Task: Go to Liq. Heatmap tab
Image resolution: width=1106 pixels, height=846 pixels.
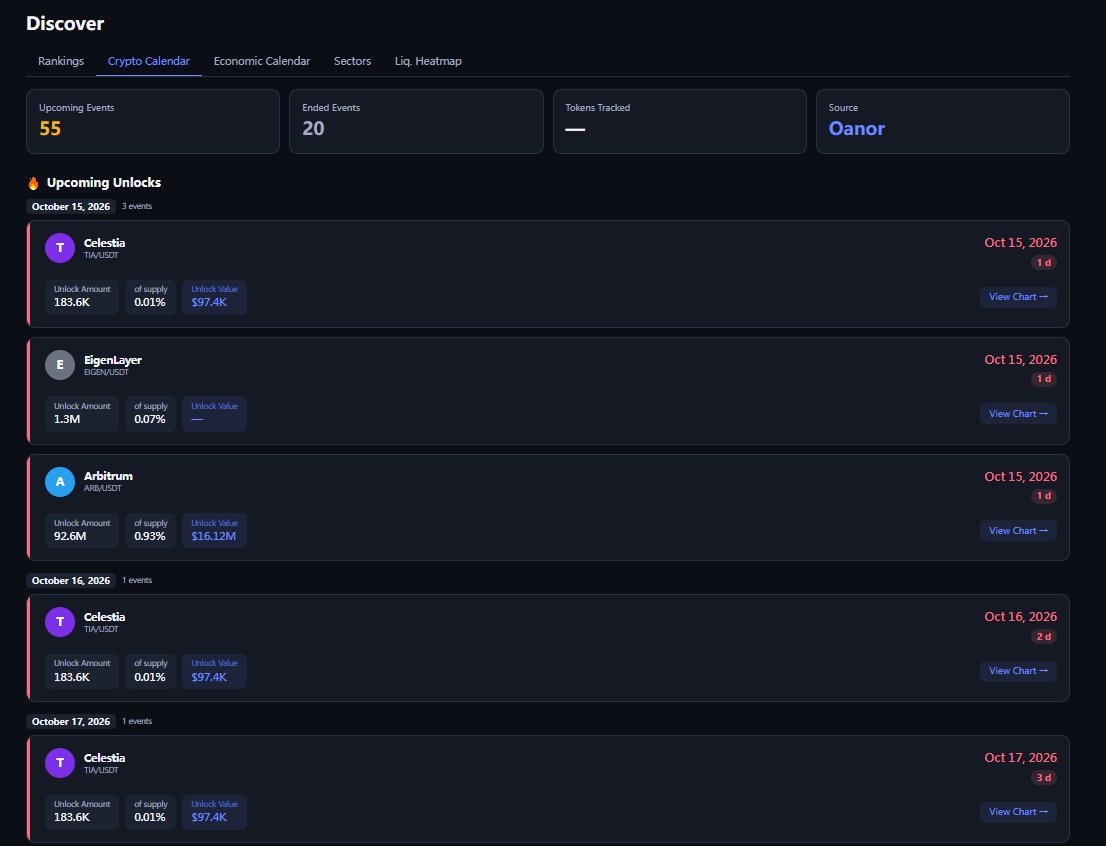Action: tap(428, 61)
